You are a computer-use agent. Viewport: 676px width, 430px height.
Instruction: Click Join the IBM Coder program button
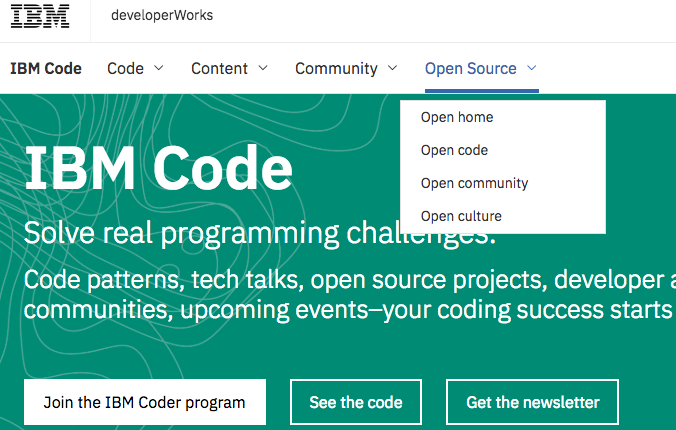(145, 402)
